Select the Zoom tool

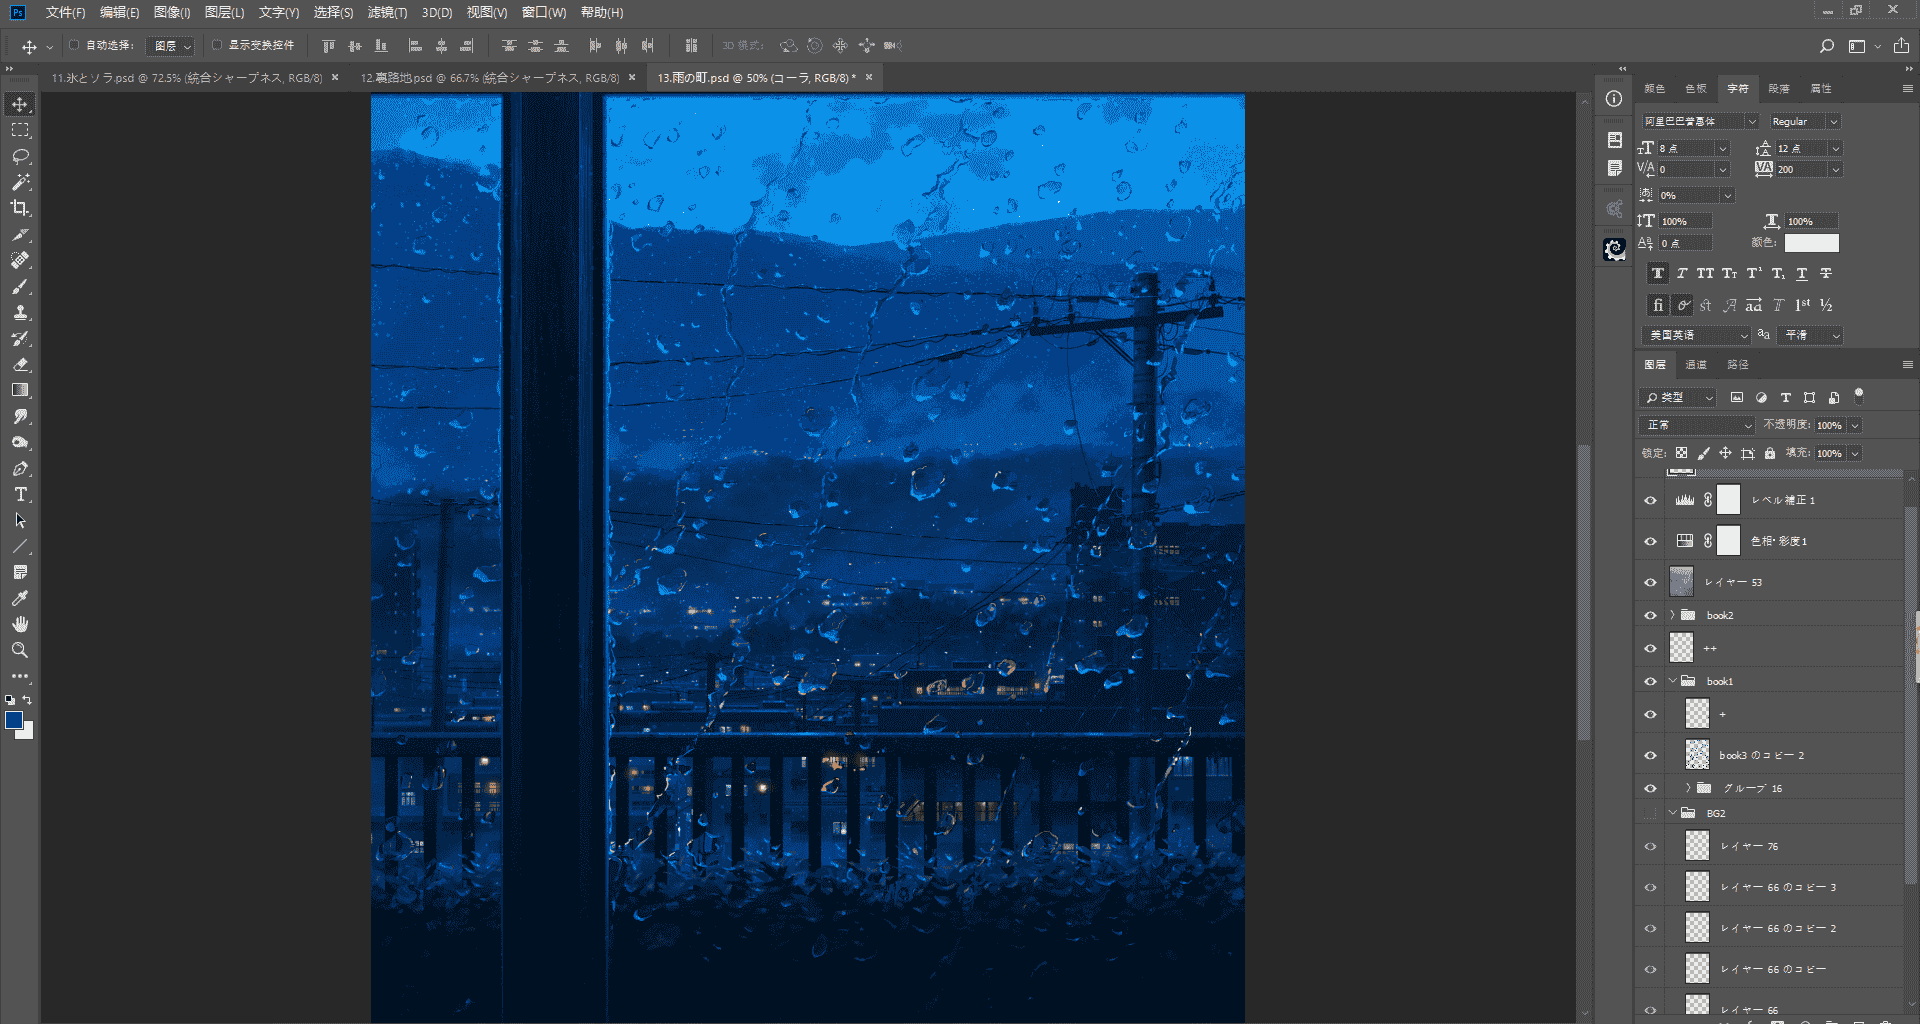tap(20, 650)
